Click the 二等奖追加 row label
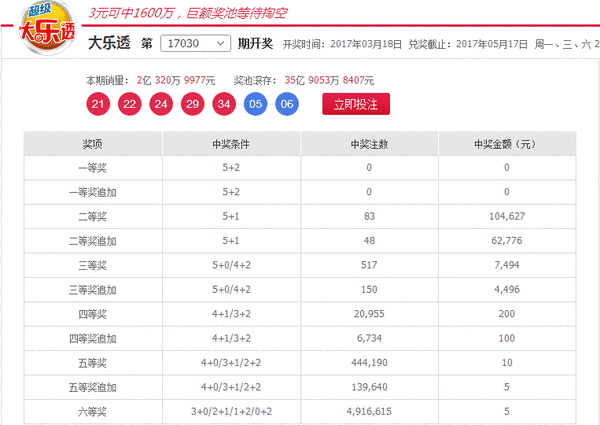Image resolution: width=600 pixels, height=425 pixels. tap(93, 241)
